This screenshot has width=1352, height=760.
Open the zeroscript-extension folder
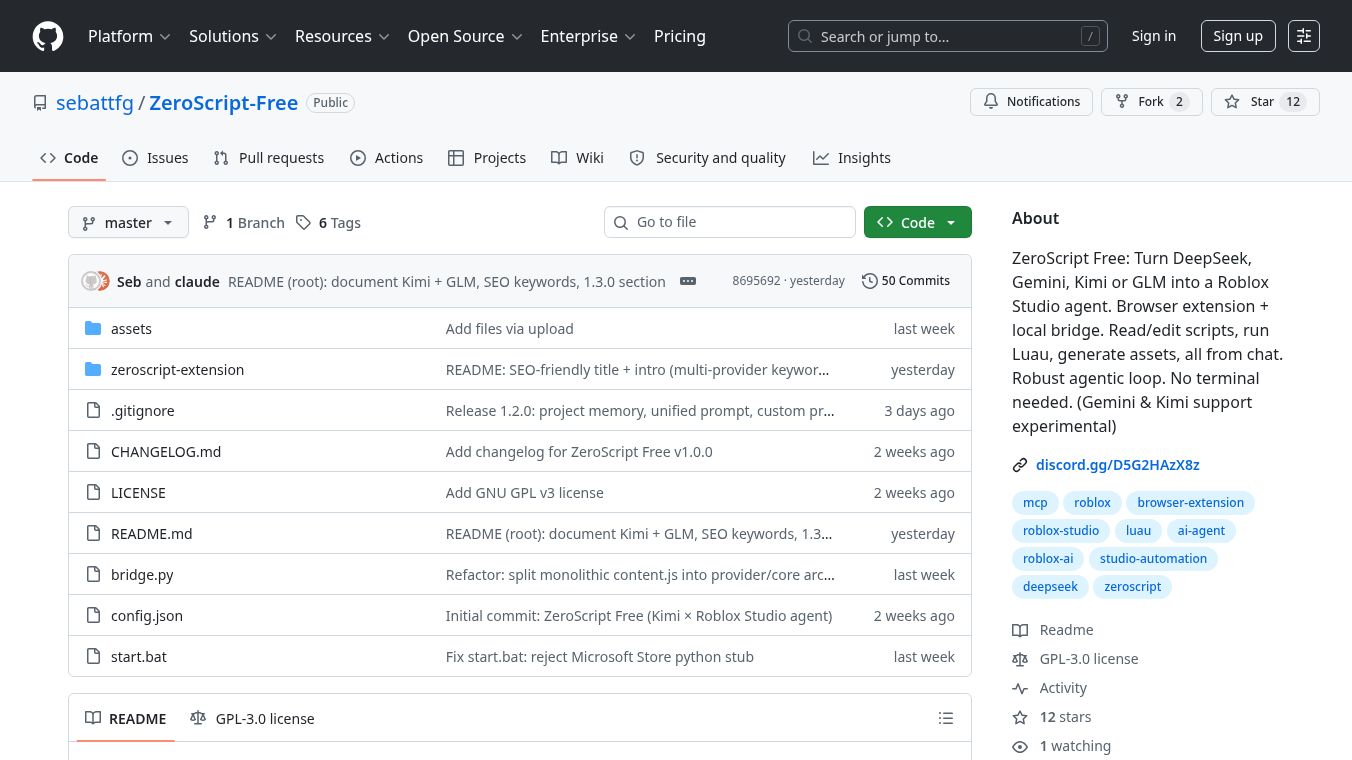point(177,370)
